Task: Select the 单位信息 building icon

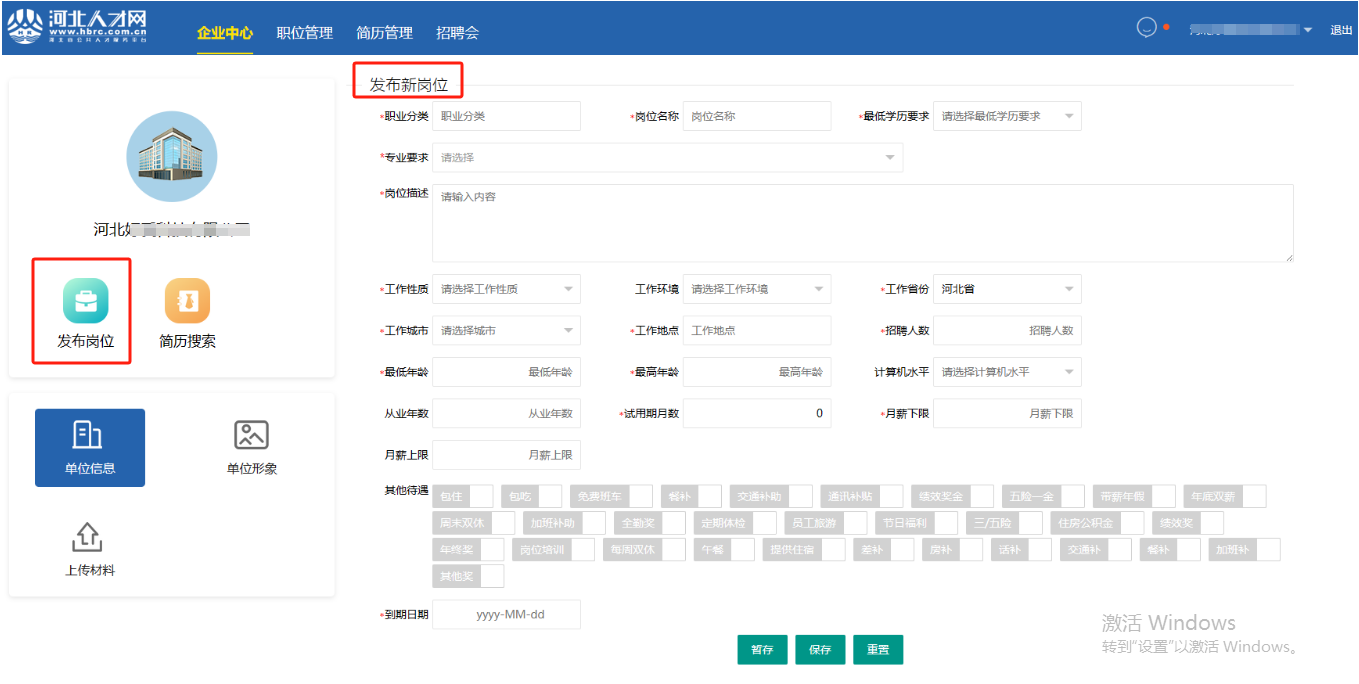Action: [x=89, y=435]
